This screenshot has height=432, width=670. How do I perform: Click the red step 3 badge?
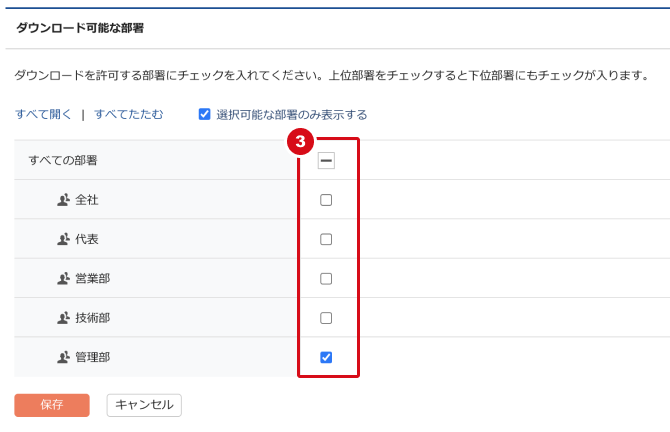[x=297, y=141]
